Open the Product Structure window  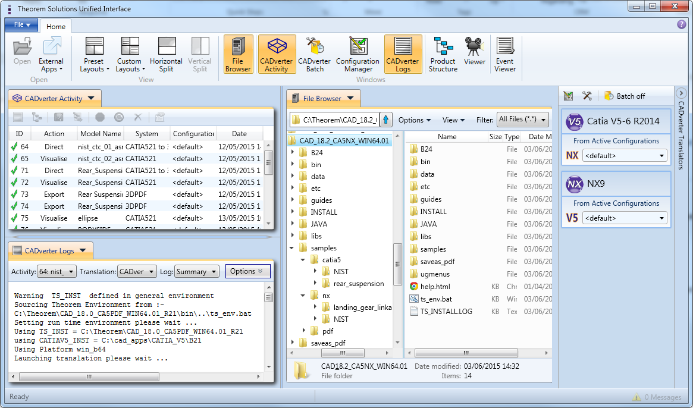[x=443, y=54]
